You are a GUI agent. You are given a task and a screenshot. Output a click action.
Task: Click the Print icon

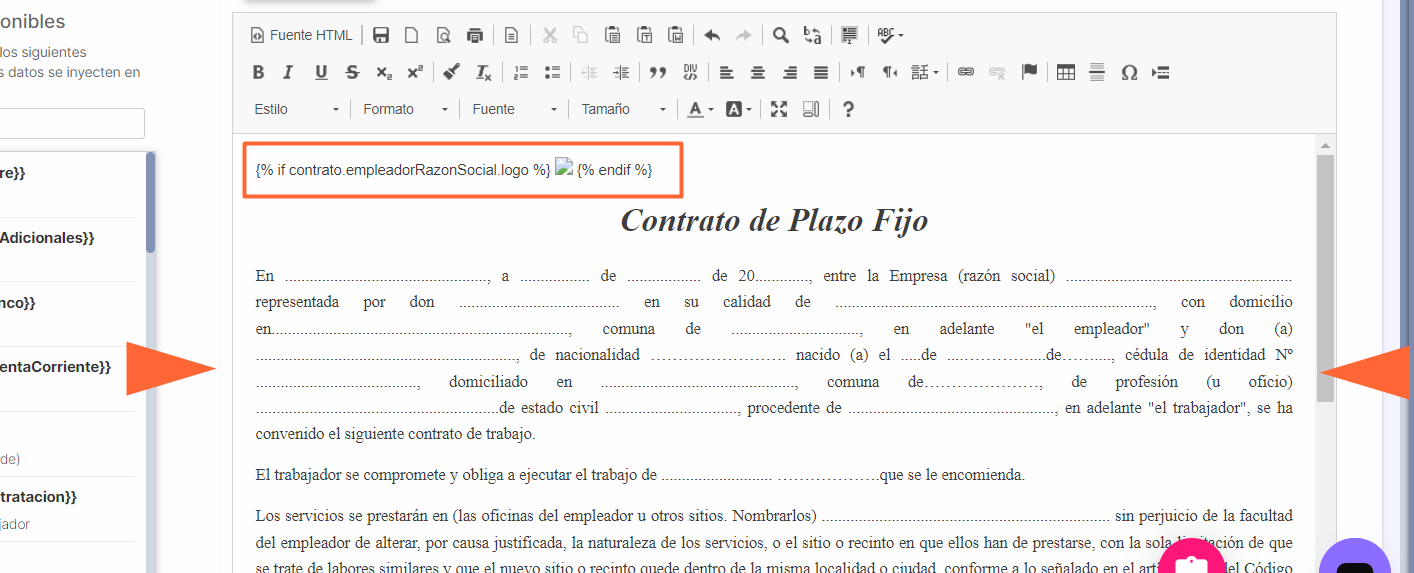[475, 35]
